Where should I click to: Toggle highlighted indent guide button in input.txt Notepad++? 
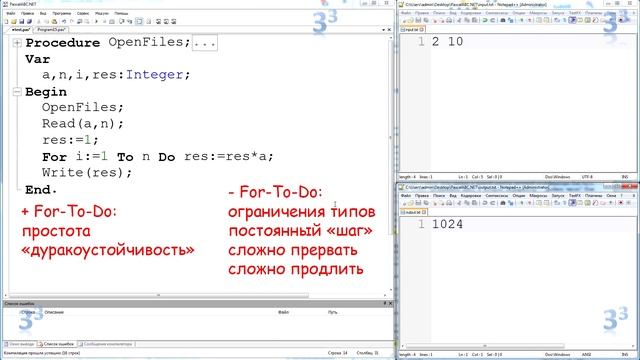click(572, 20)
